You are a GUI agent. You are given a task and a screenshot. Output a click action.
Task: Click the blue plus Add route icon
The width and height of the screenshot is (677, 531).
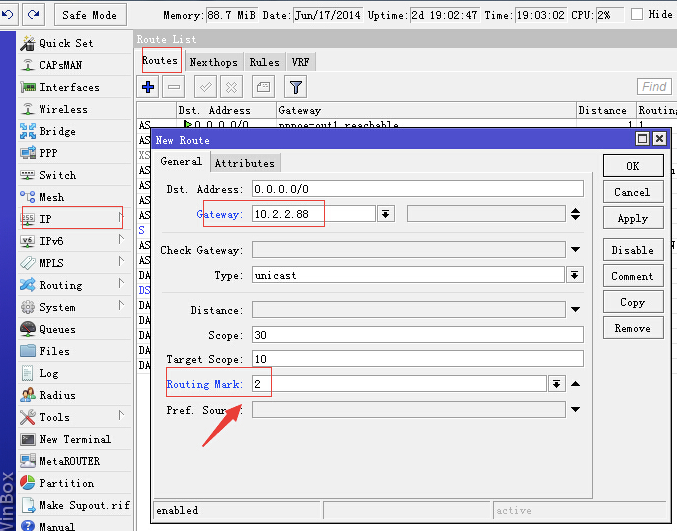(x=148, y=87)
